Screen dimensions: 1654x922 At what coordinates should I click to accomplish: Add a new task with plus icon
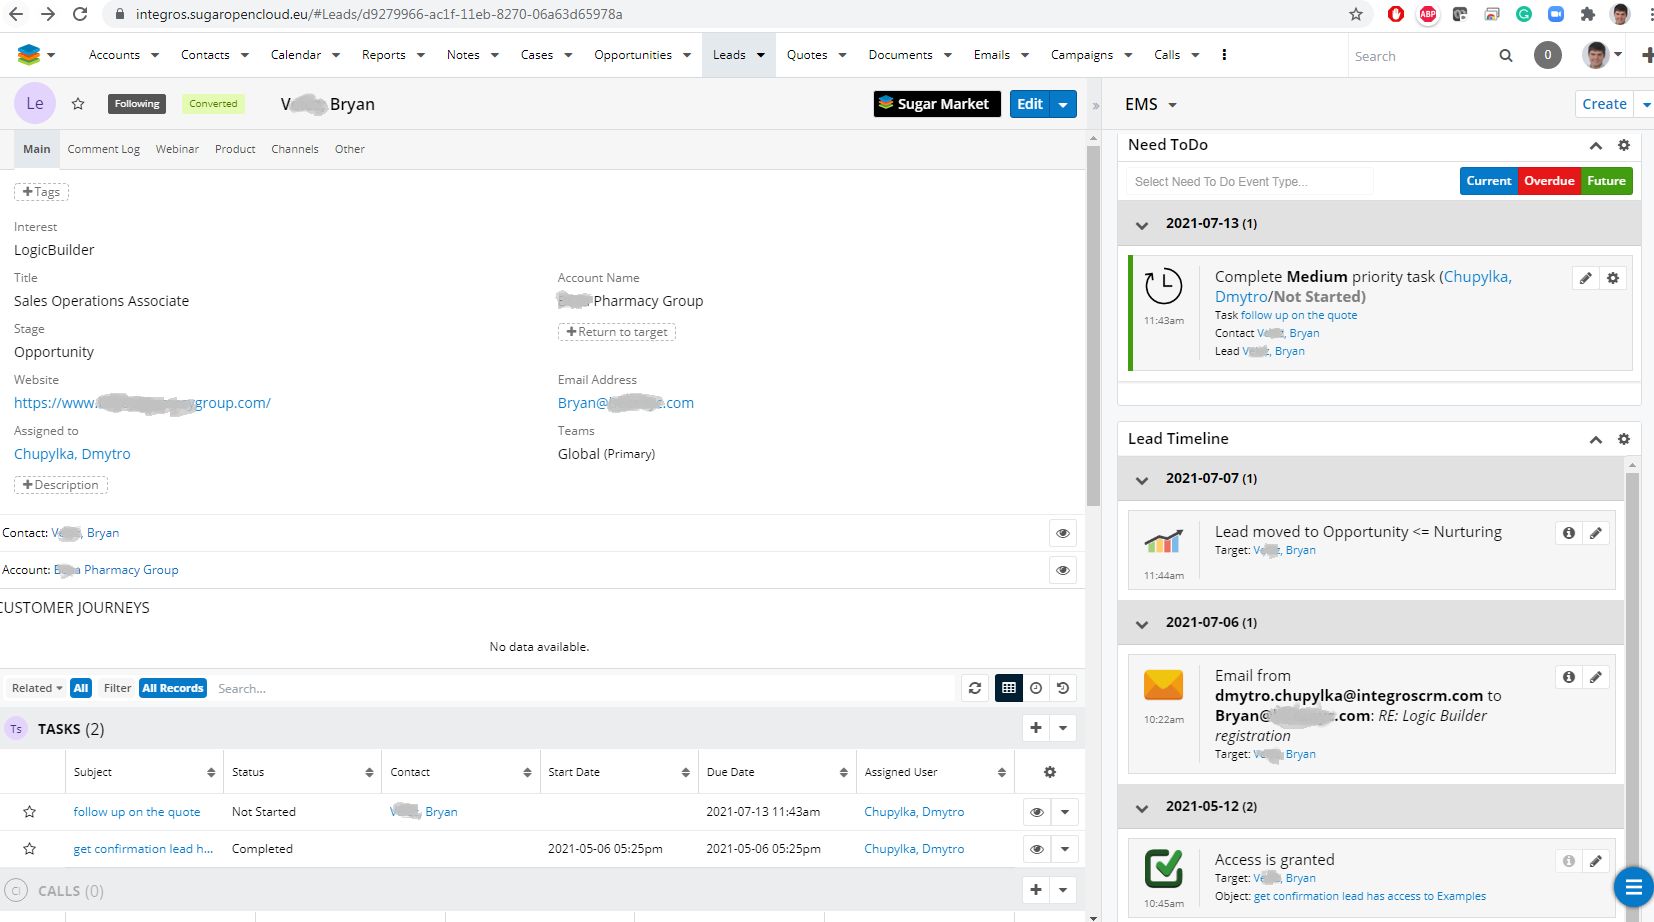1036,728
